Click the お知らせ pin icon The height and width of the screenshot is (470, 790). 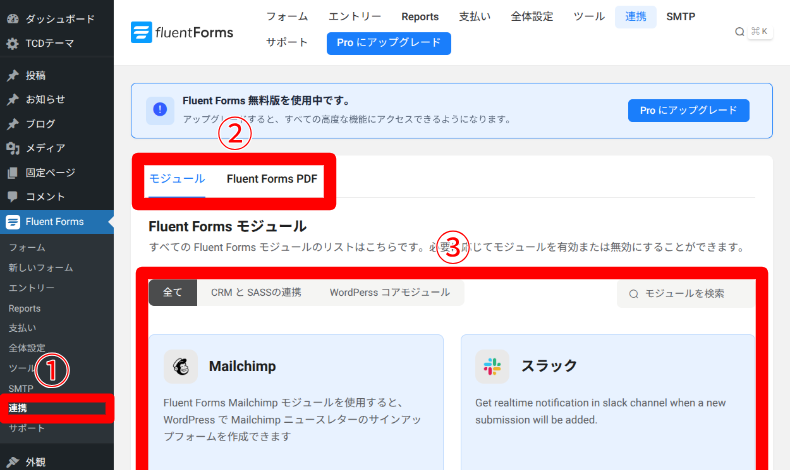(x=13, y=99)
